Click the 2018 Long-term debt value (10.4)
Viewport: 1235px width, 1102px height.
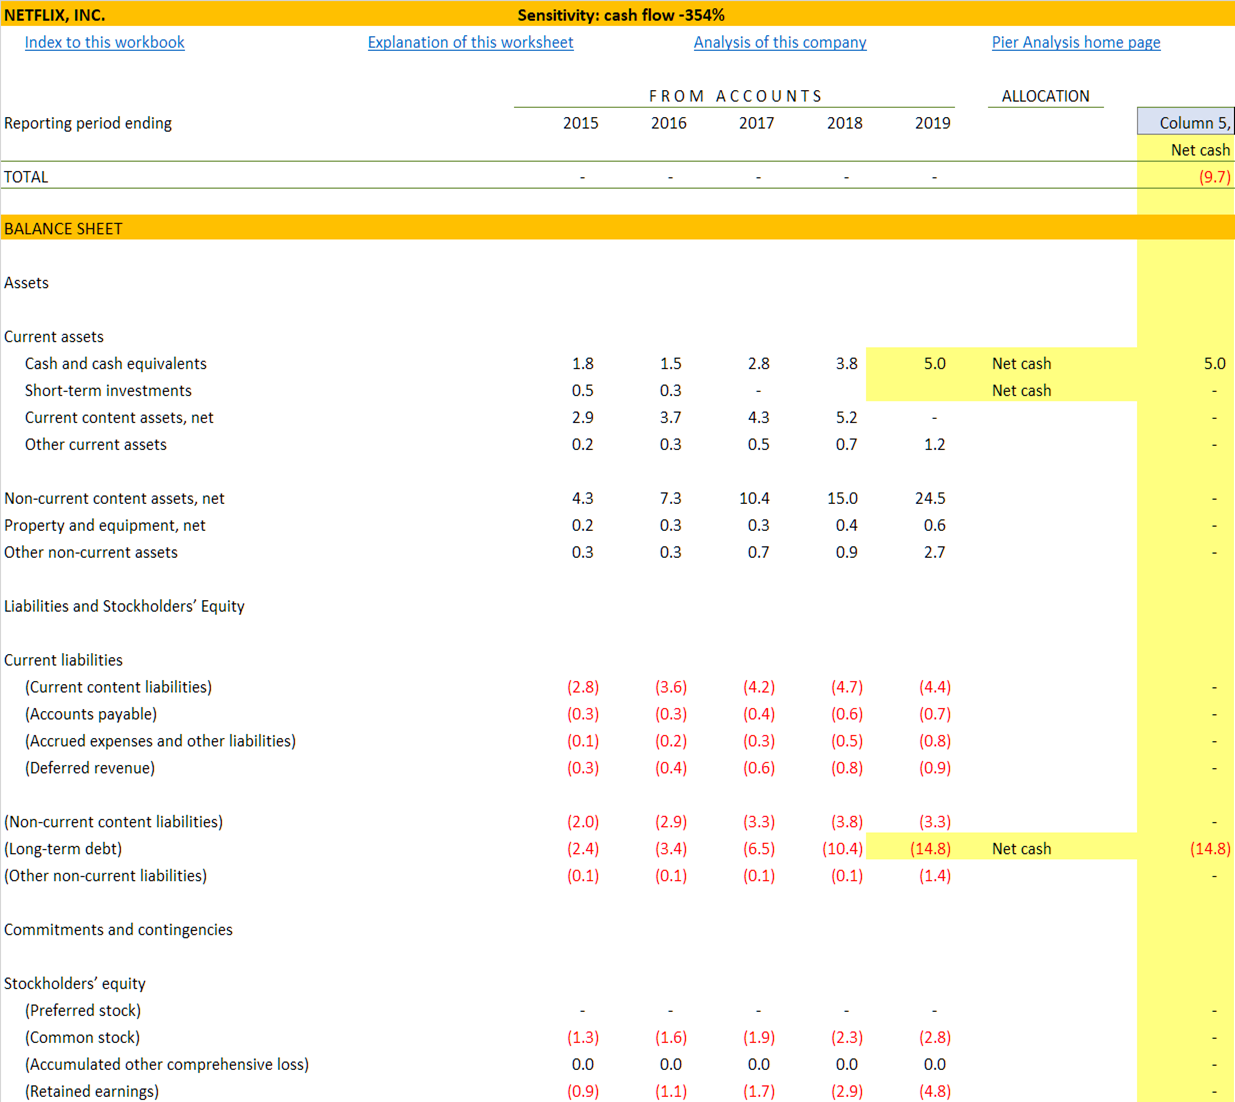coord(842,849)
